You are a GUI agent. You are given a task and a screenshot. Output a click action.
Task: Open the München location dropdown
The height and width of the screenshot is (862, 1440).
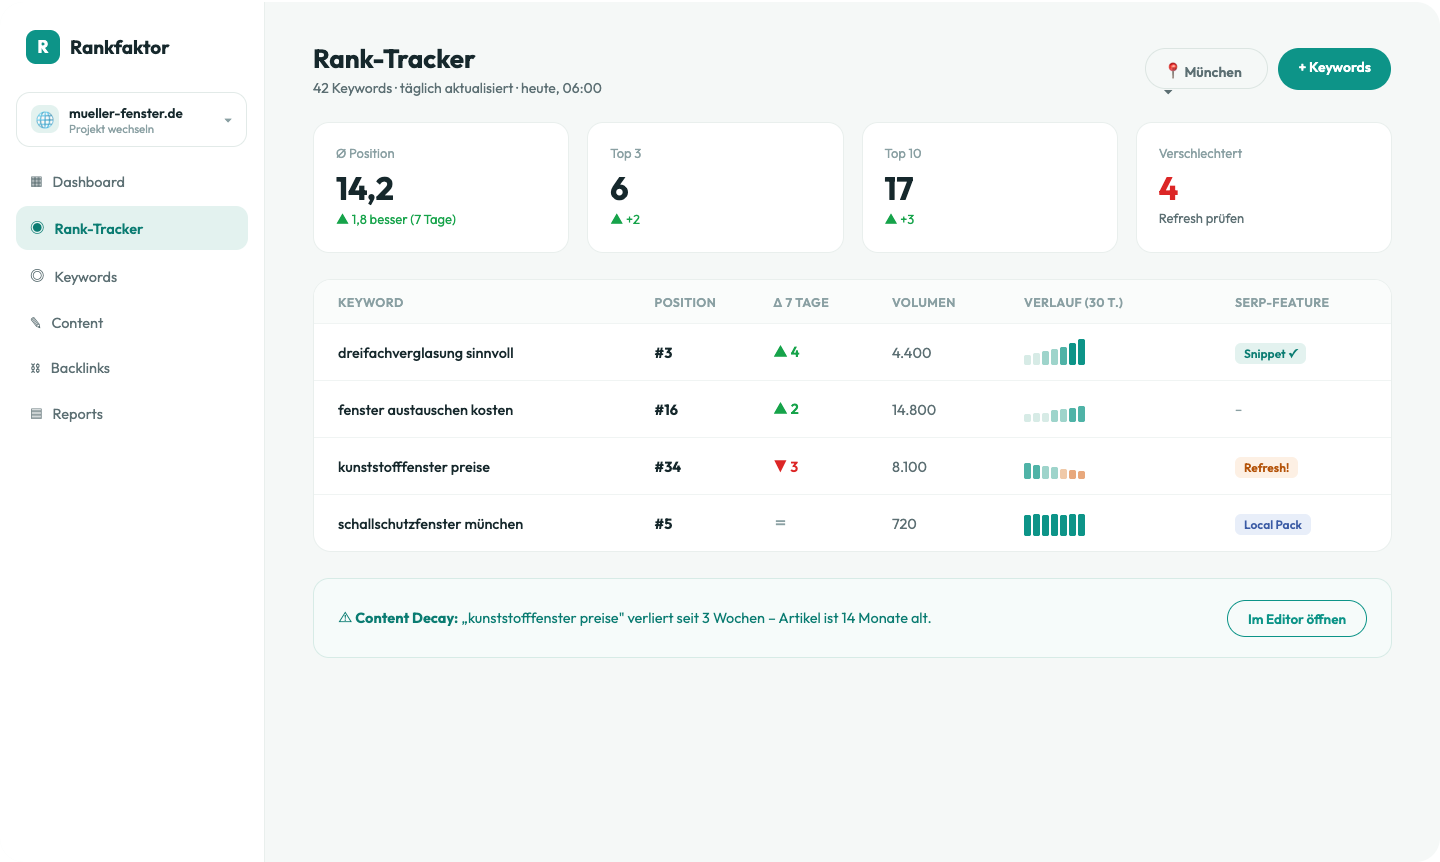tap(1206, 69)
